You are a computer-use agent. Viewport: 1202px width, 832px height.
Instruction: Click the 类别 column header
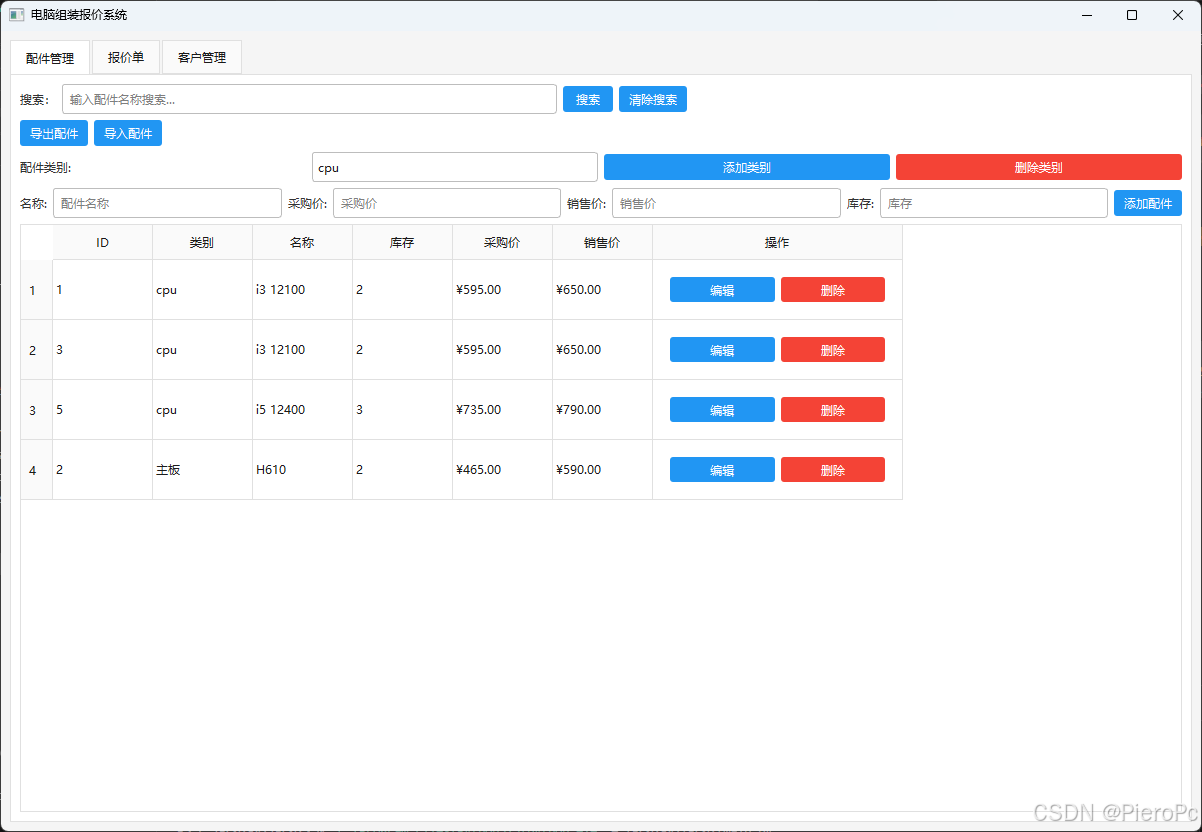coord(202,243)
